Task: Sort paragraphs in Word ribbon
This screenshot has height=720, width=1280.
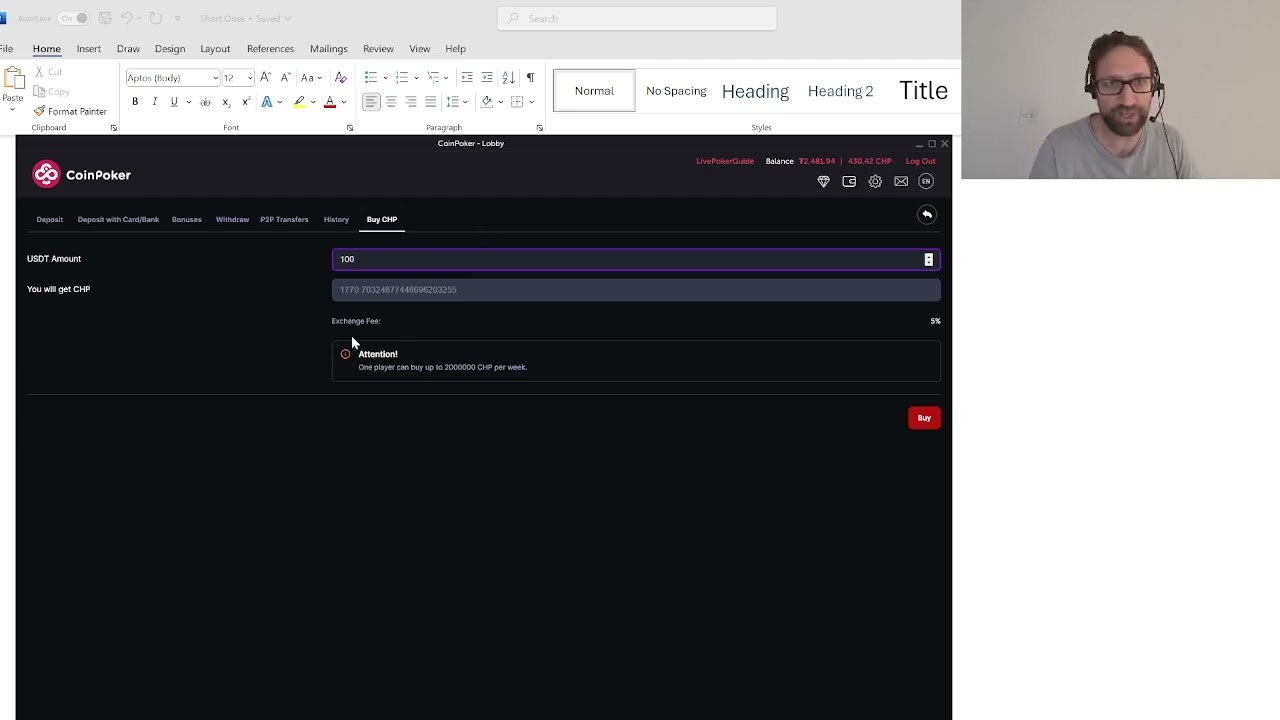Action: point(508,78)
